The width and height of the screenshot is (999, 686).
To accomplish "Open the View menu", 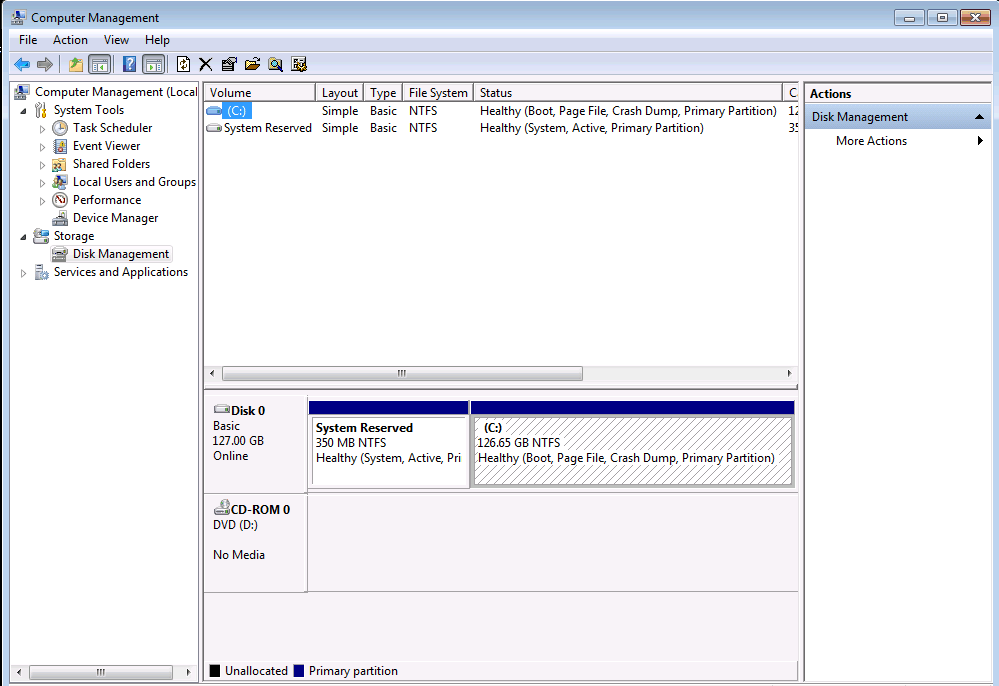I will pos(117,39).
